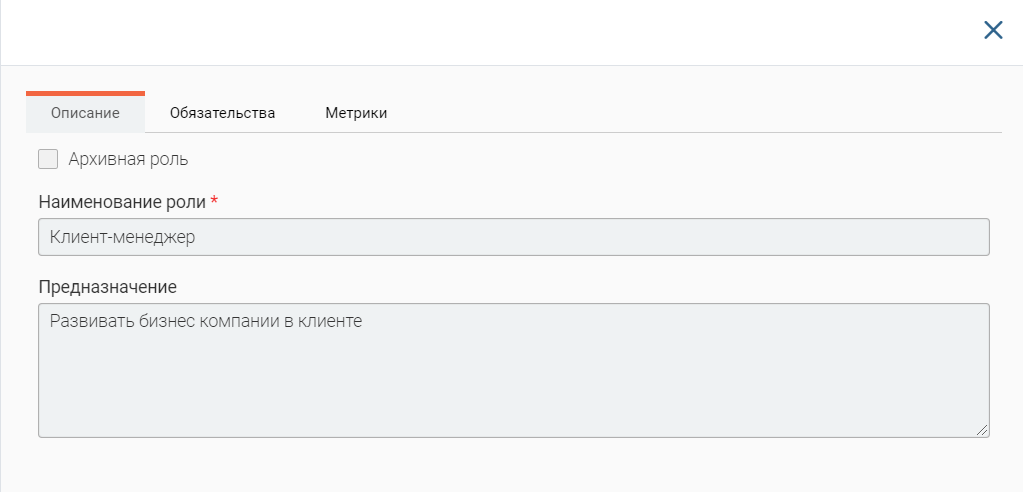Image resolution: width=1023 pixels, height=492 pixels.
Task: Place cursor on Развивать бизнес компании в клиенте text
Action: point(206,321)
